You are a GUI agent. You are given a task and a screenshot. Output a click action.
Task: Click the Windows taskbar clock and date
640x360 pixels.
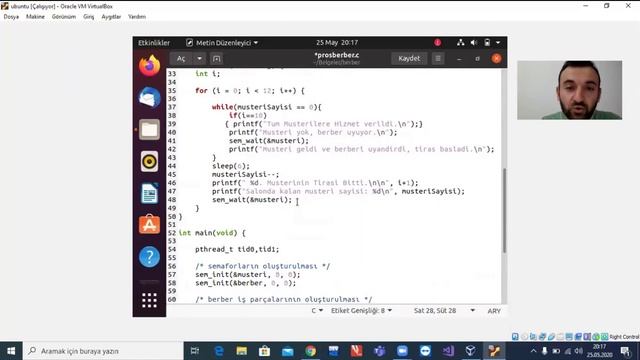tap(599, 351)
